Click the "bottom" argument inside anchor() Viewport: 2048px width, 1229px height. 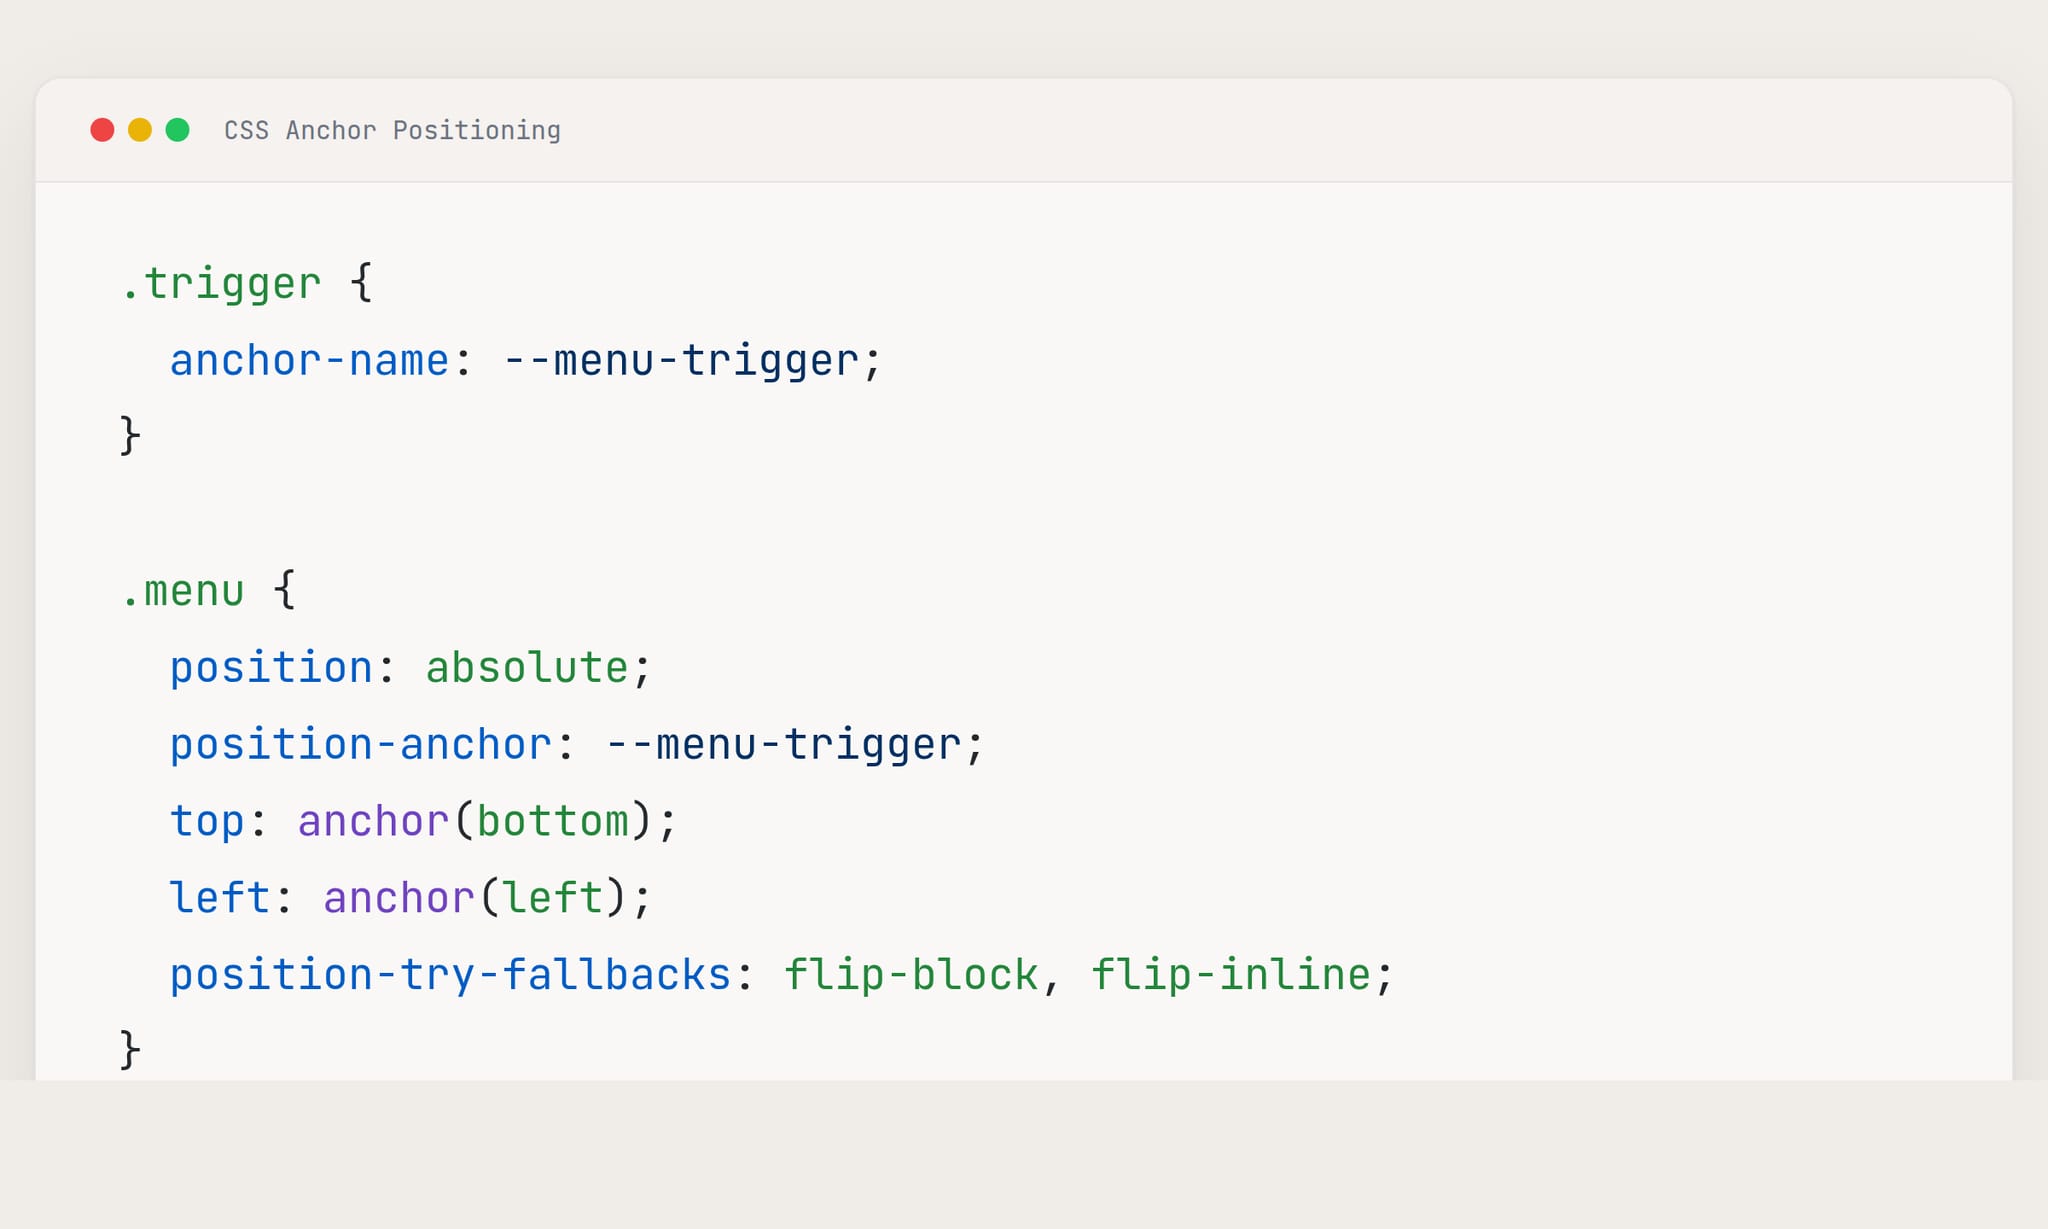point(552,822)
